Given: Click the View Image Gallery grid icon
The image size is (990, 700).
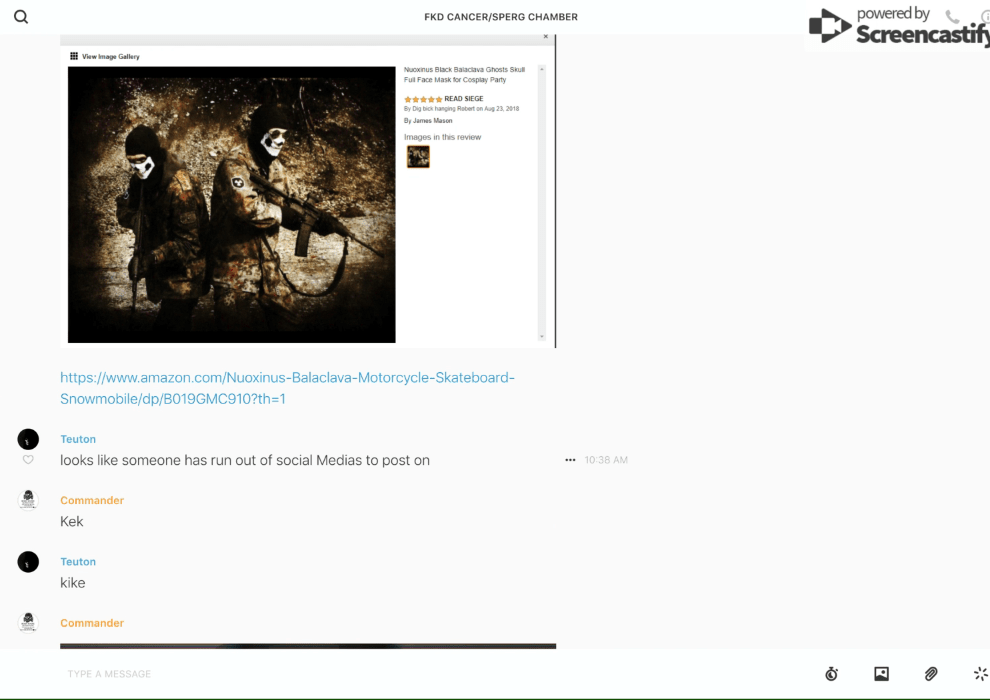Looking at the screenshot, I should (x=74, y=57).
